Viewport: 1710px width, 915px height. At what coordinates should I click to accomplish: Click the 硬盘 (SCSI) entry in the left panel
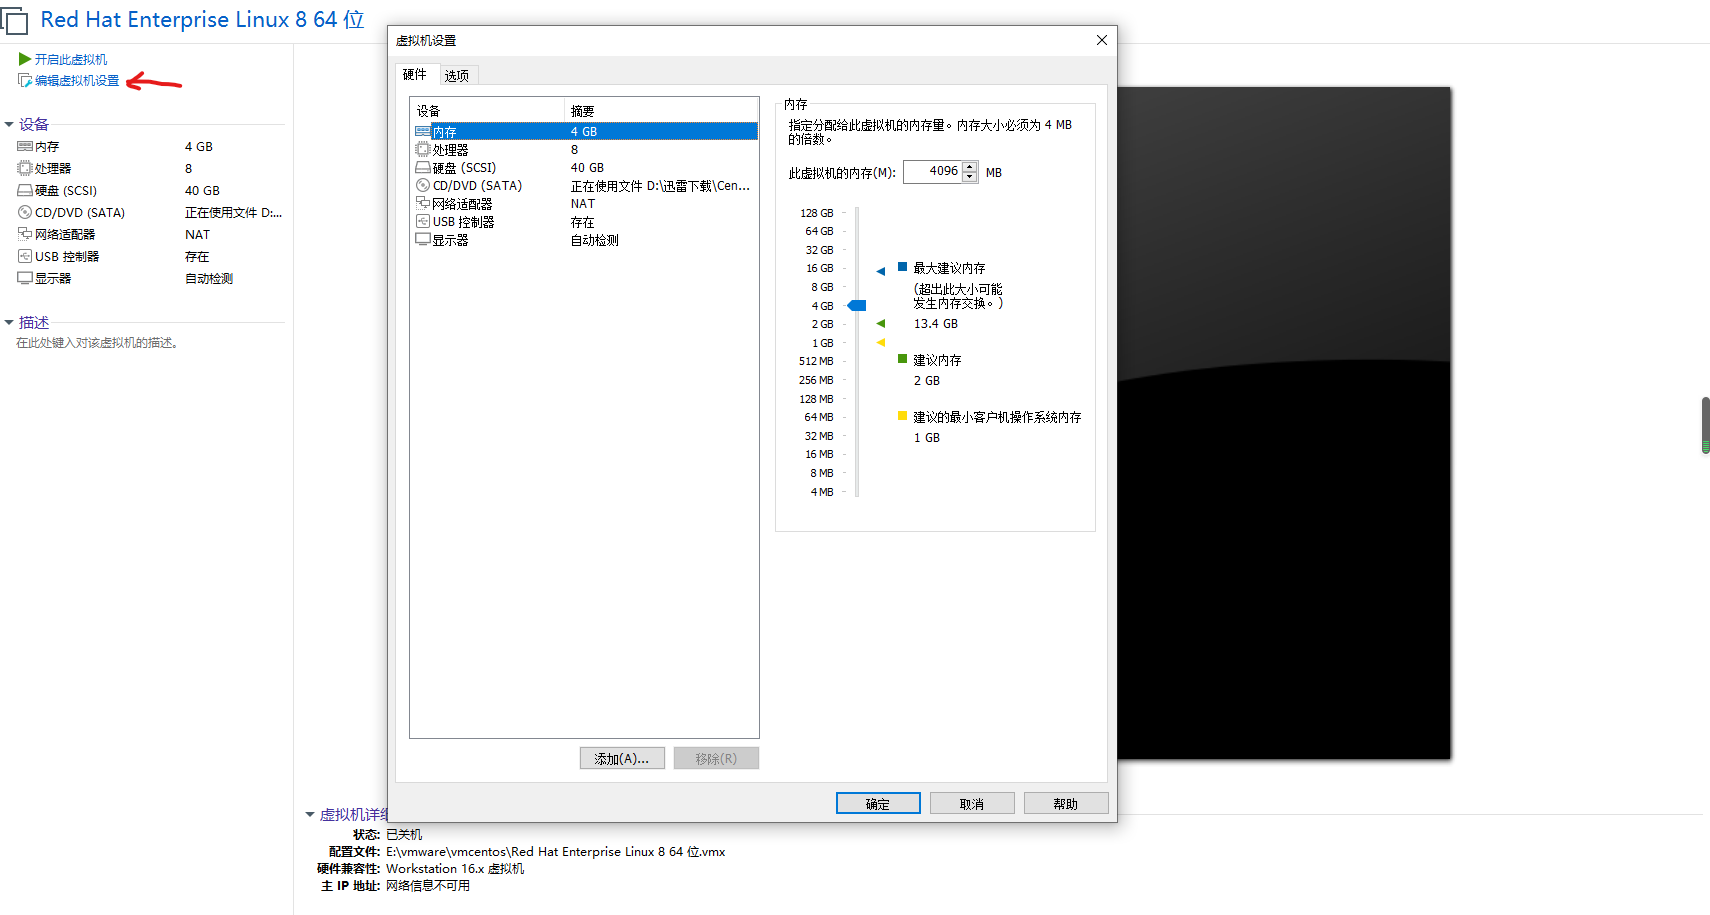[66, 190]
